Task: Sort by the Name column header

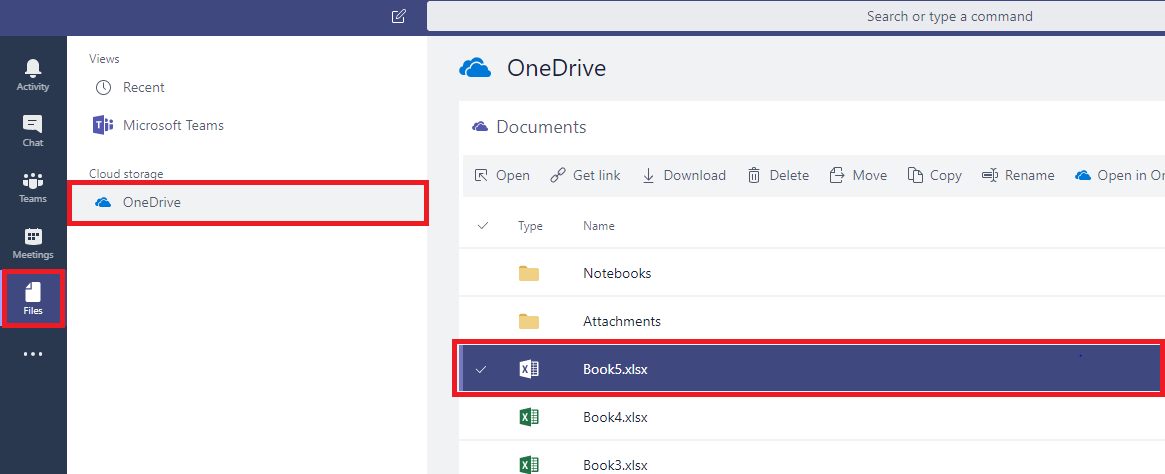Action: [599, 226]
